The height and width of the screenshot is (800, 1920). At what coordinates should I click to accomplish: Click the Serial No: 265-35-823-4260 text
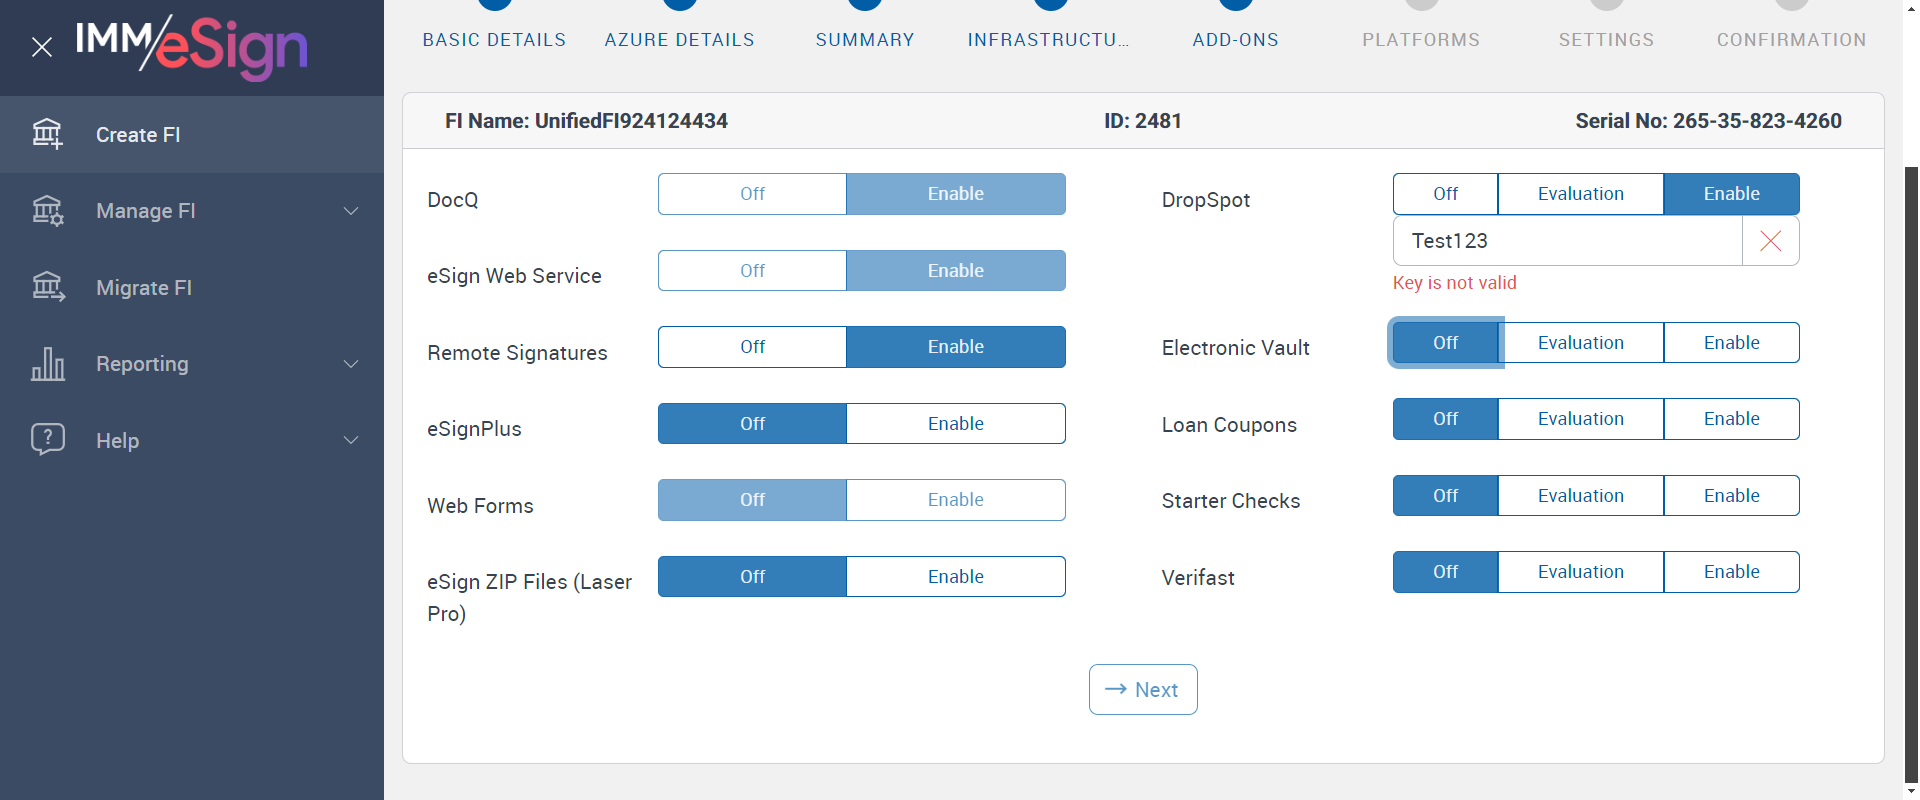pos(1708,121)
